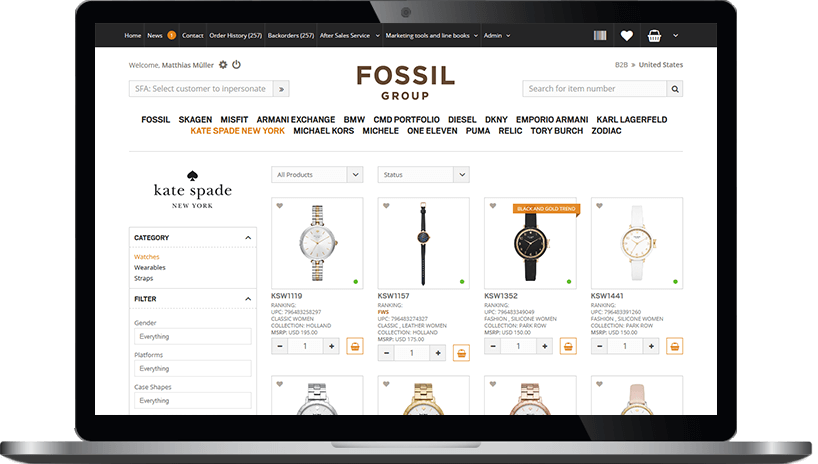Expand Marketing tools and line books menu
Viewport: 818px width, 464px height.
pyautogui.click(x=431, y=35)
